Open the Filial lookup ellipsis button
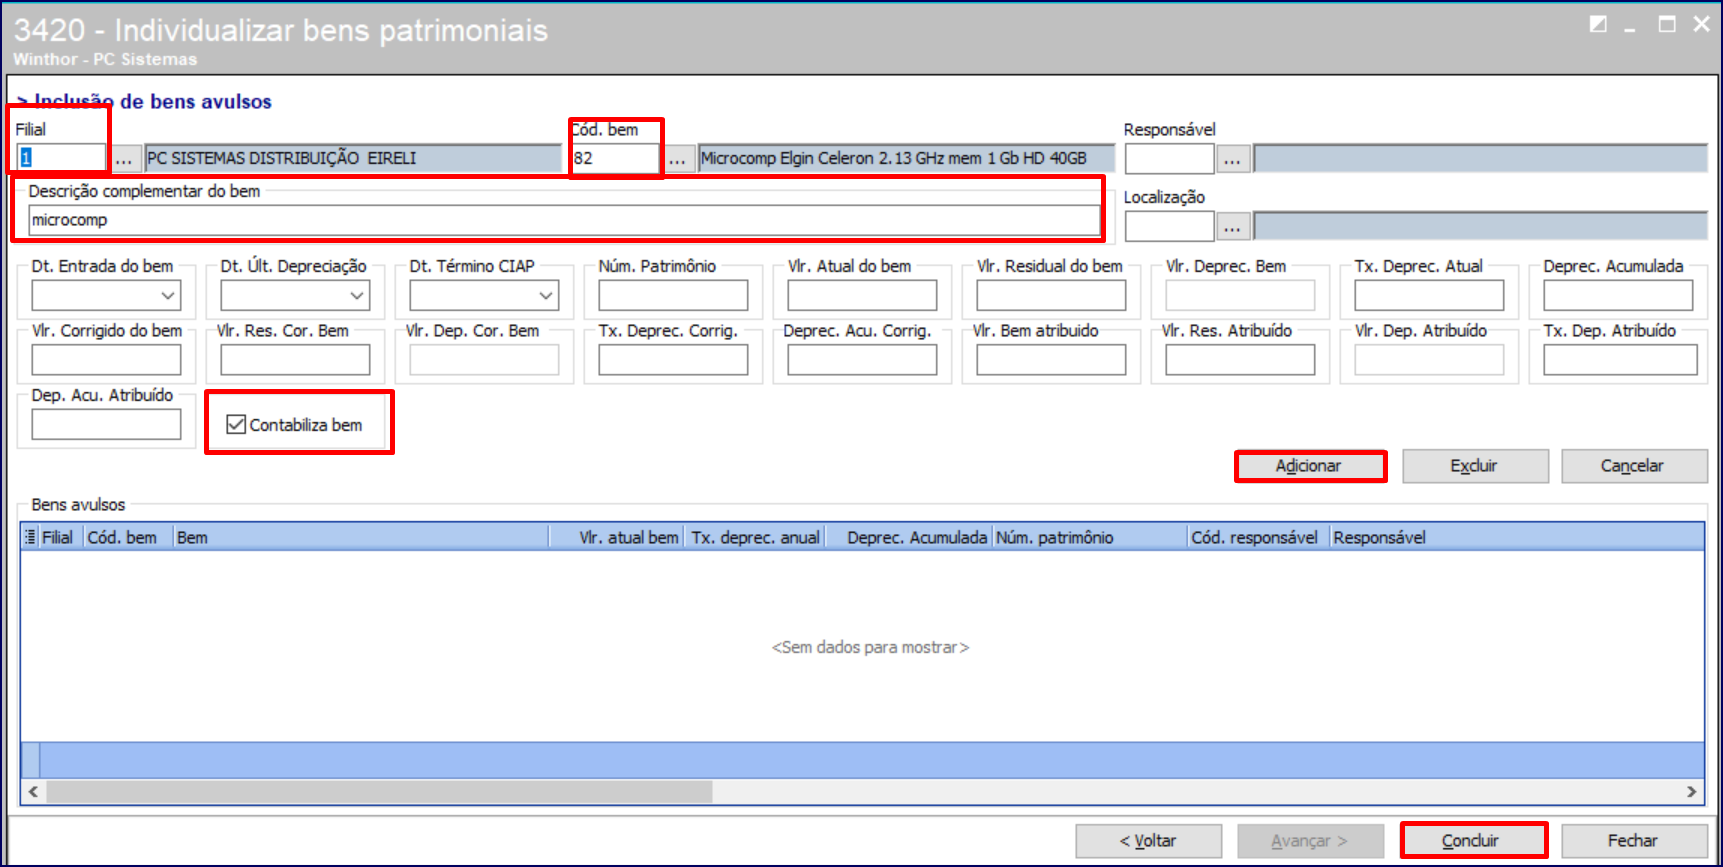1723x867 pixels. tap(123, 159)
